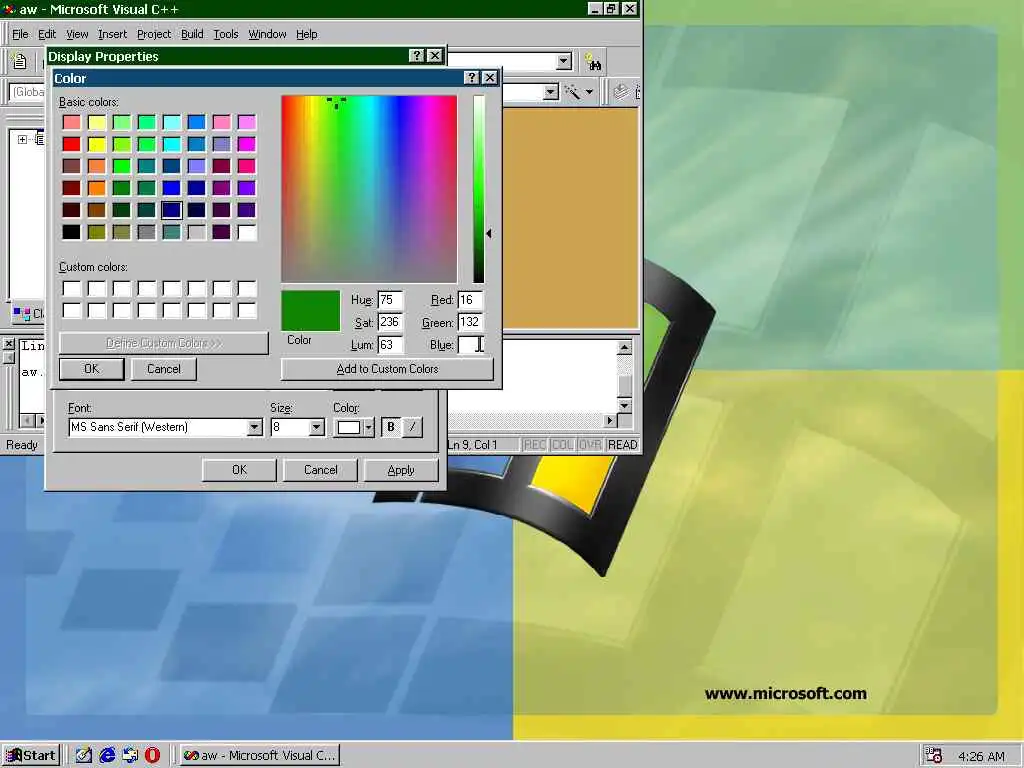Select the white swatch in Basic colors
Viewport: 1024px width, 768px height.
(247, 232)
